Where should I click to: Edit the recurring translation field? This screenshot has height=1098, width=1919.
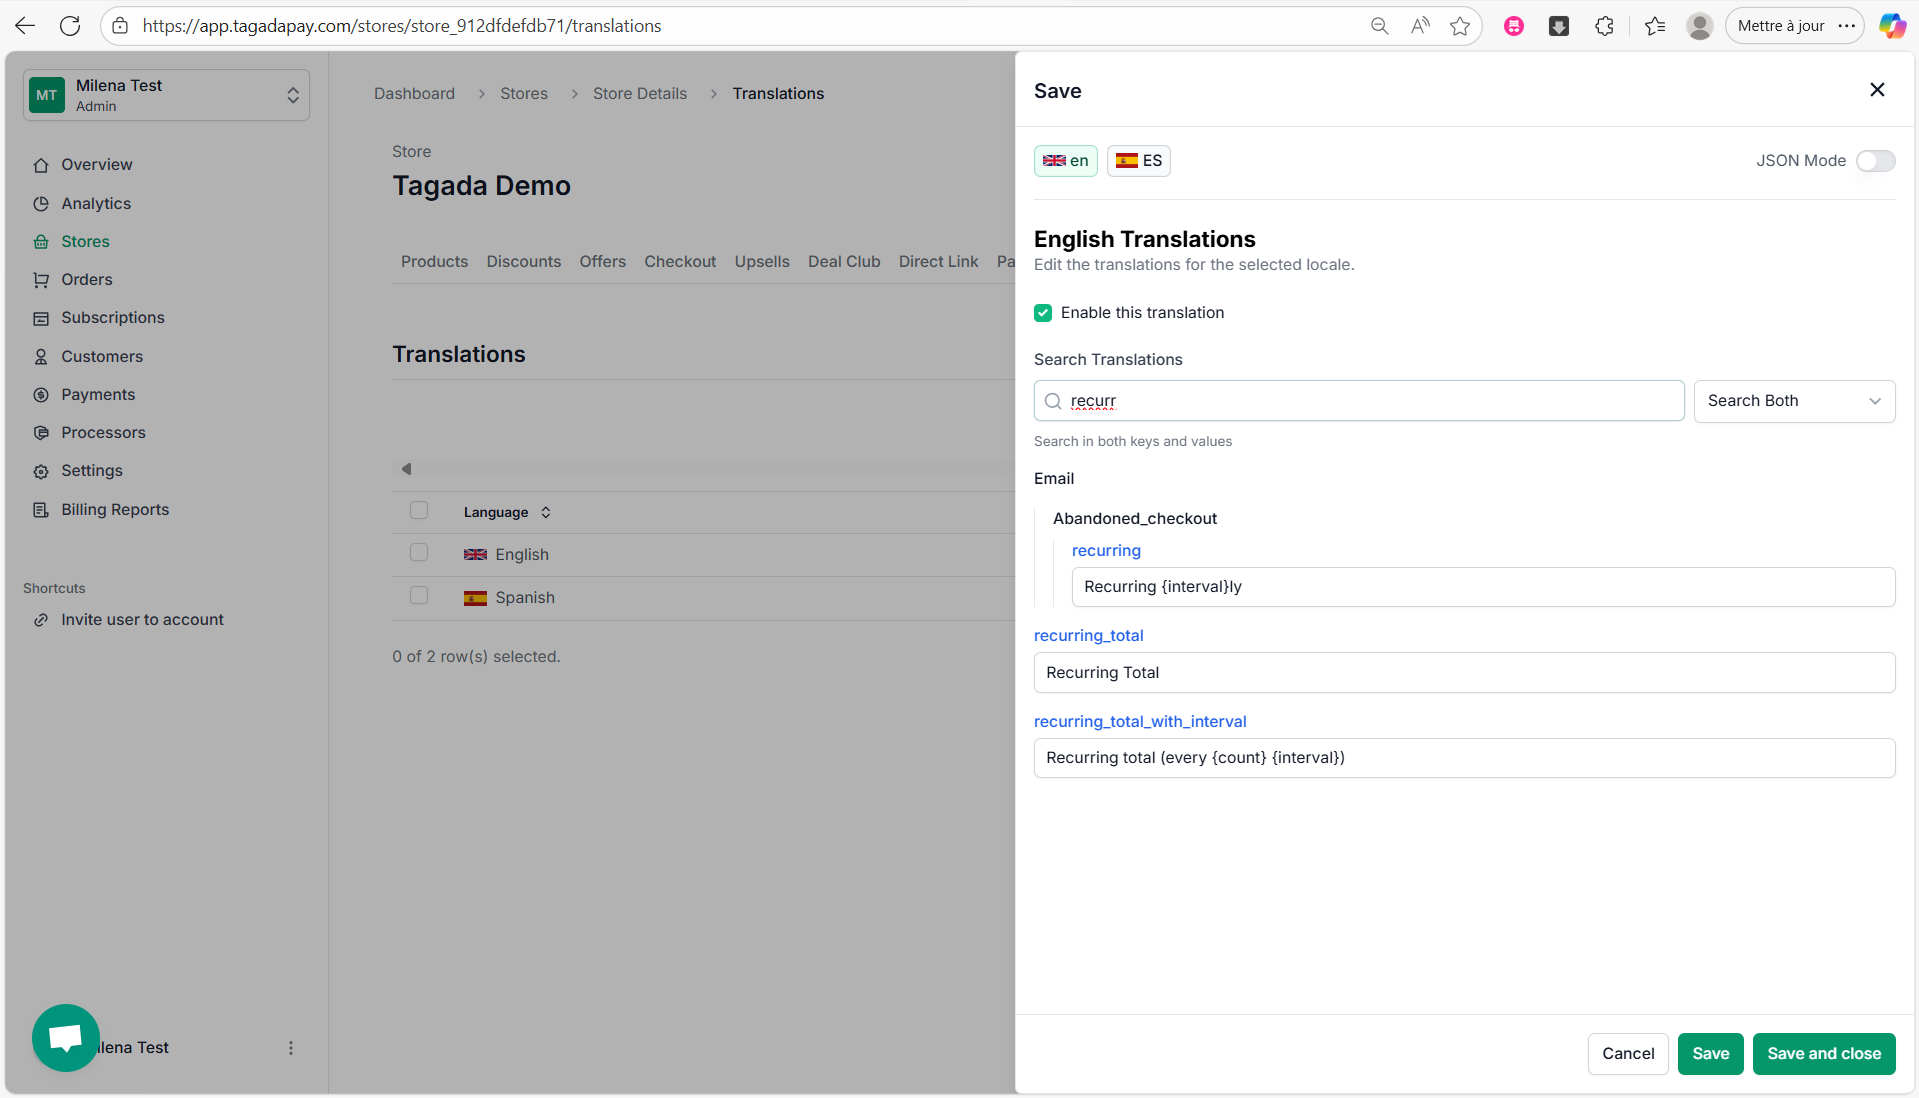[x=1482, y=587]
